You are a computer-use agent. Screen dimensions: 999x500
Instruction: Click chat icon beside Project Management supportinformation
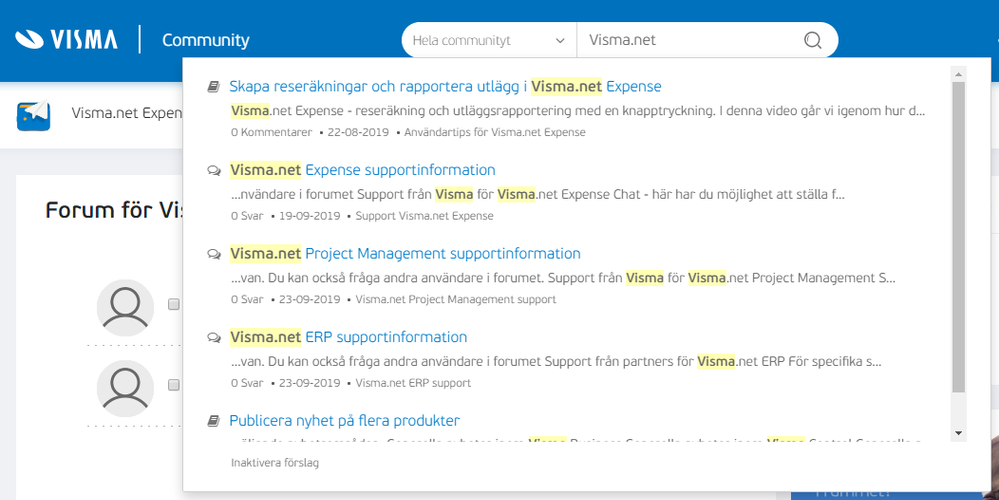(213, 254)
